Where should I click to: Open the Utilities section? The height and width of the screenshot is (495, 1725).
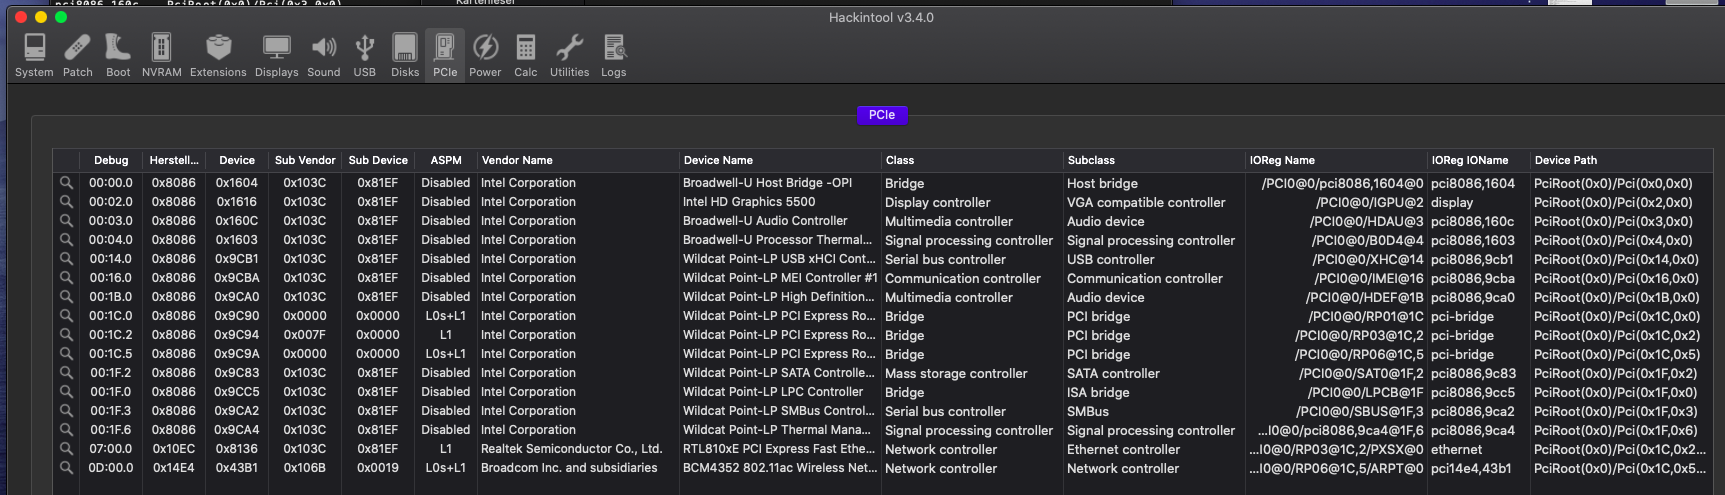point(569,54)
